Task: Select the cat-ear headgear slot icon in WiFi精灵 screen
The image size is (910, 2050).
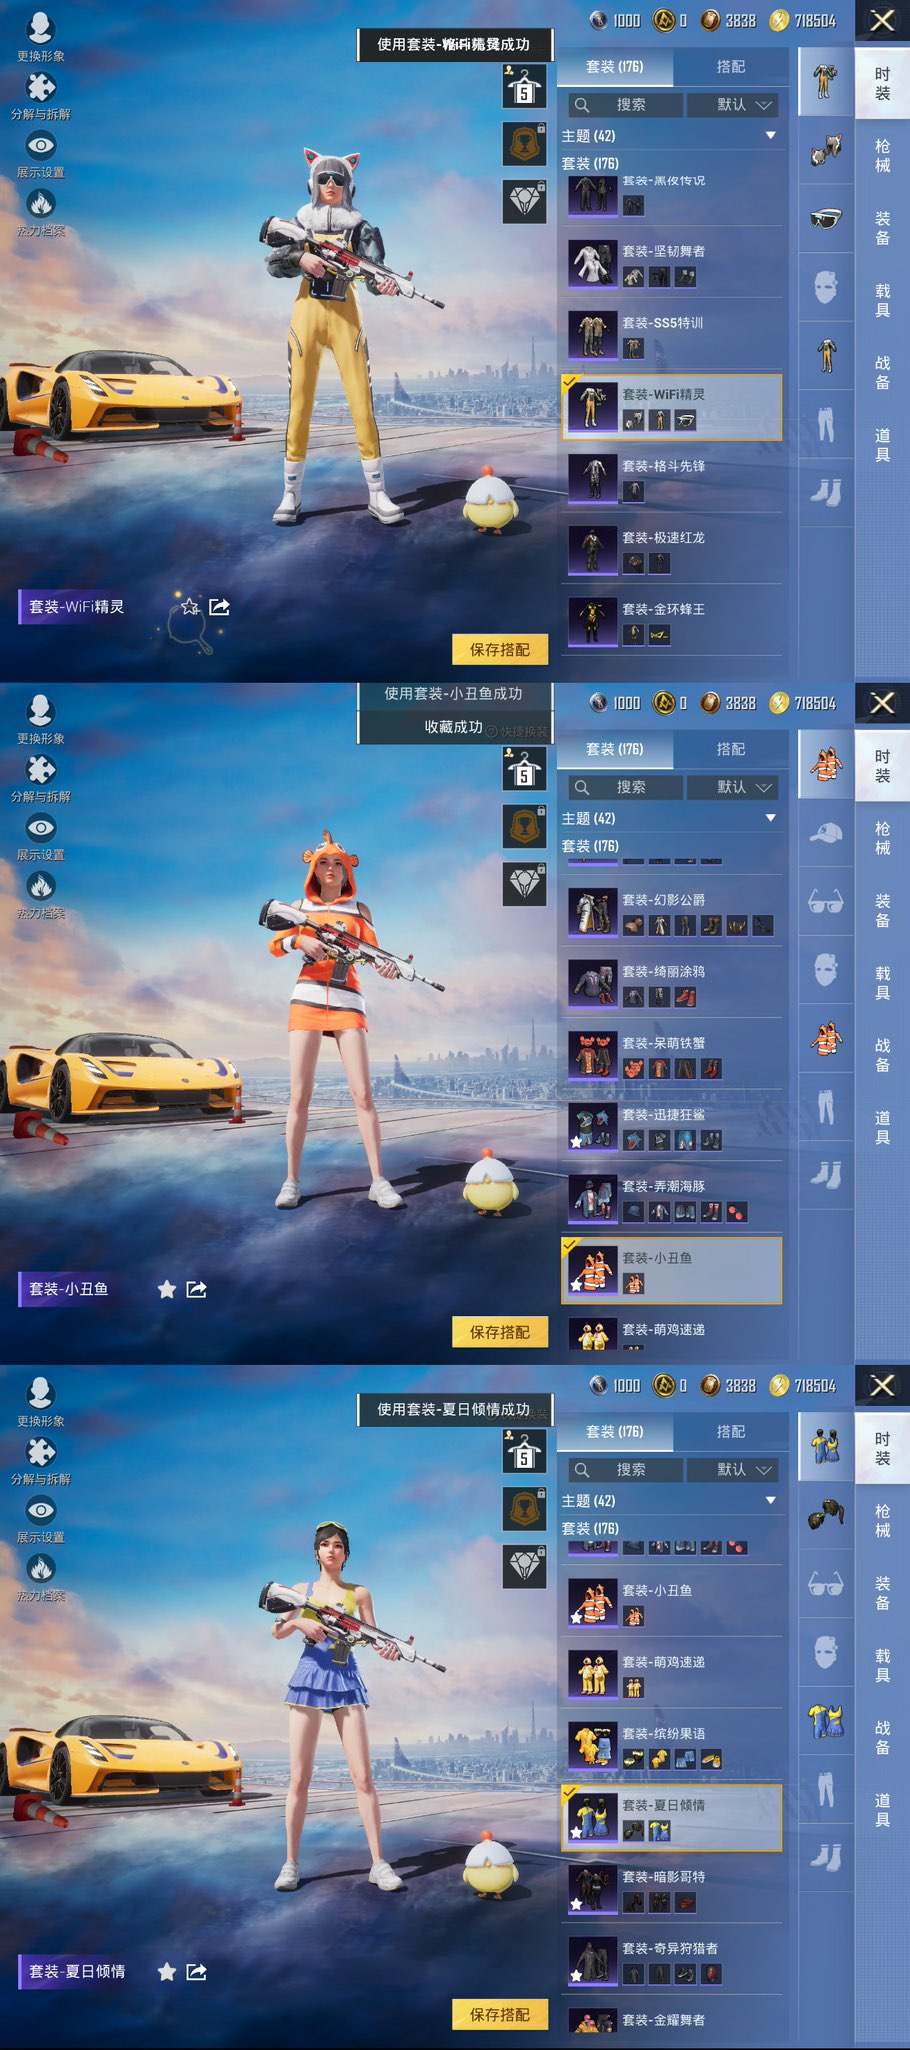Action: pyautogui.click(x=826, y=152)
